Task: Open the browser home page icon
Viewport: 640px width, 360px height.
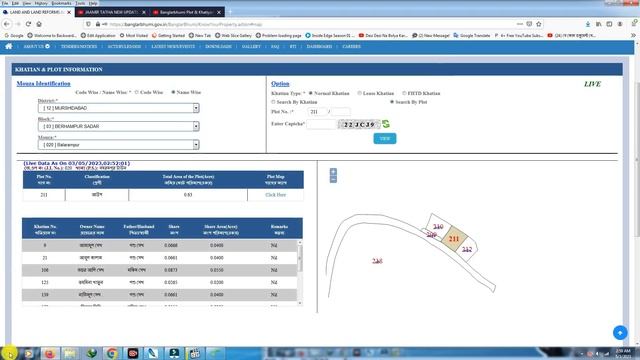Action: pos(39,24)
